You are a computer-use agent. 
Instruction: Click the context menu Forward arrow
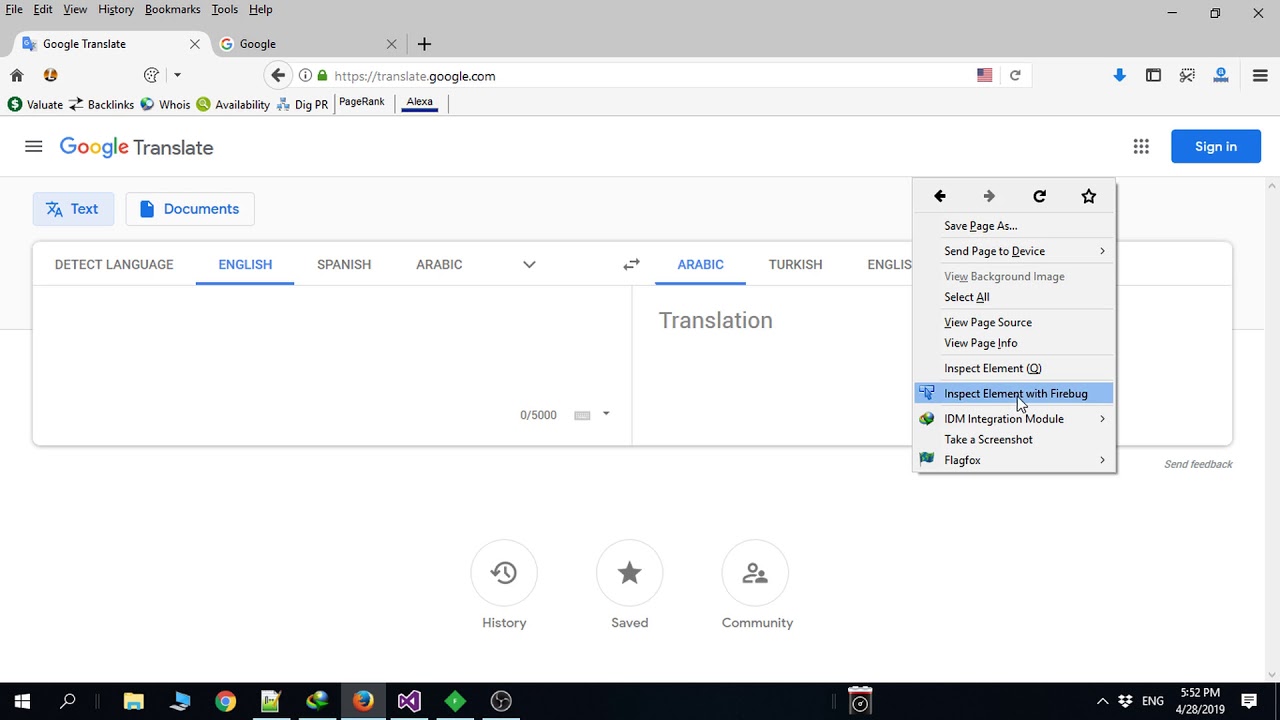(989, 196)
